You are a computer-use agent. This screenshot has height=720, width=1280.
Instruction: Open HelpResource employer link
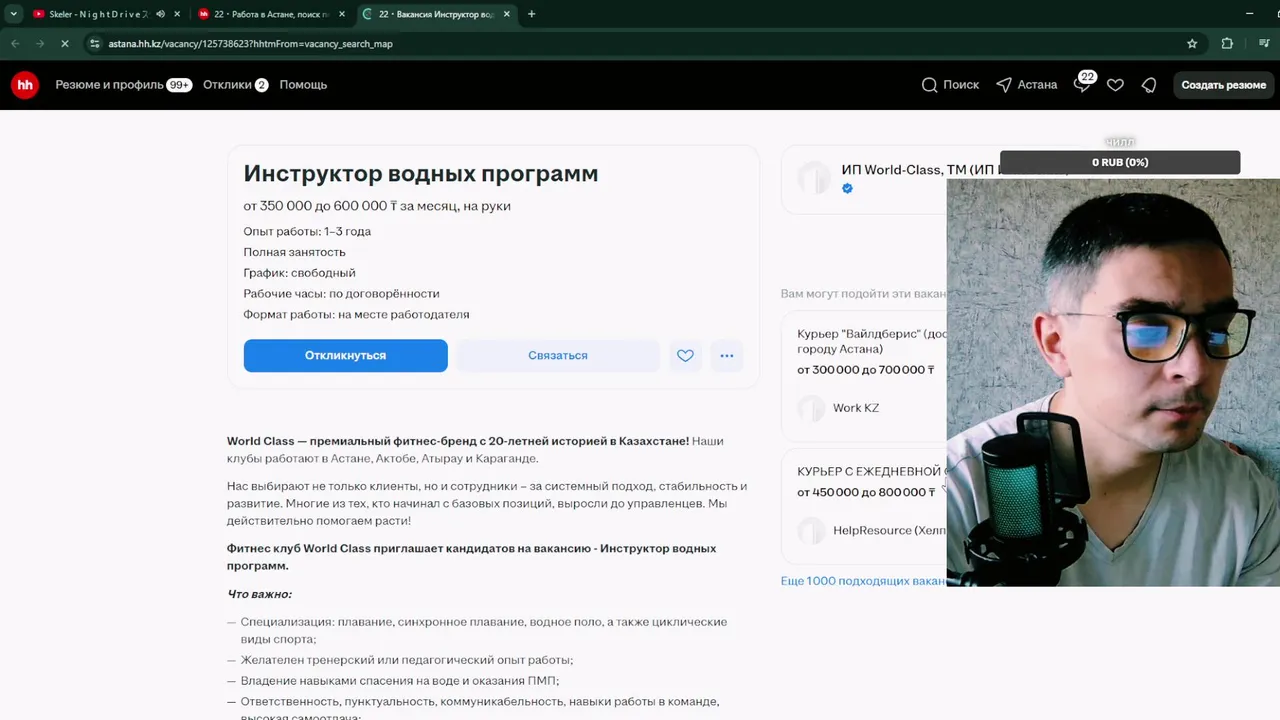click(890, 530)
